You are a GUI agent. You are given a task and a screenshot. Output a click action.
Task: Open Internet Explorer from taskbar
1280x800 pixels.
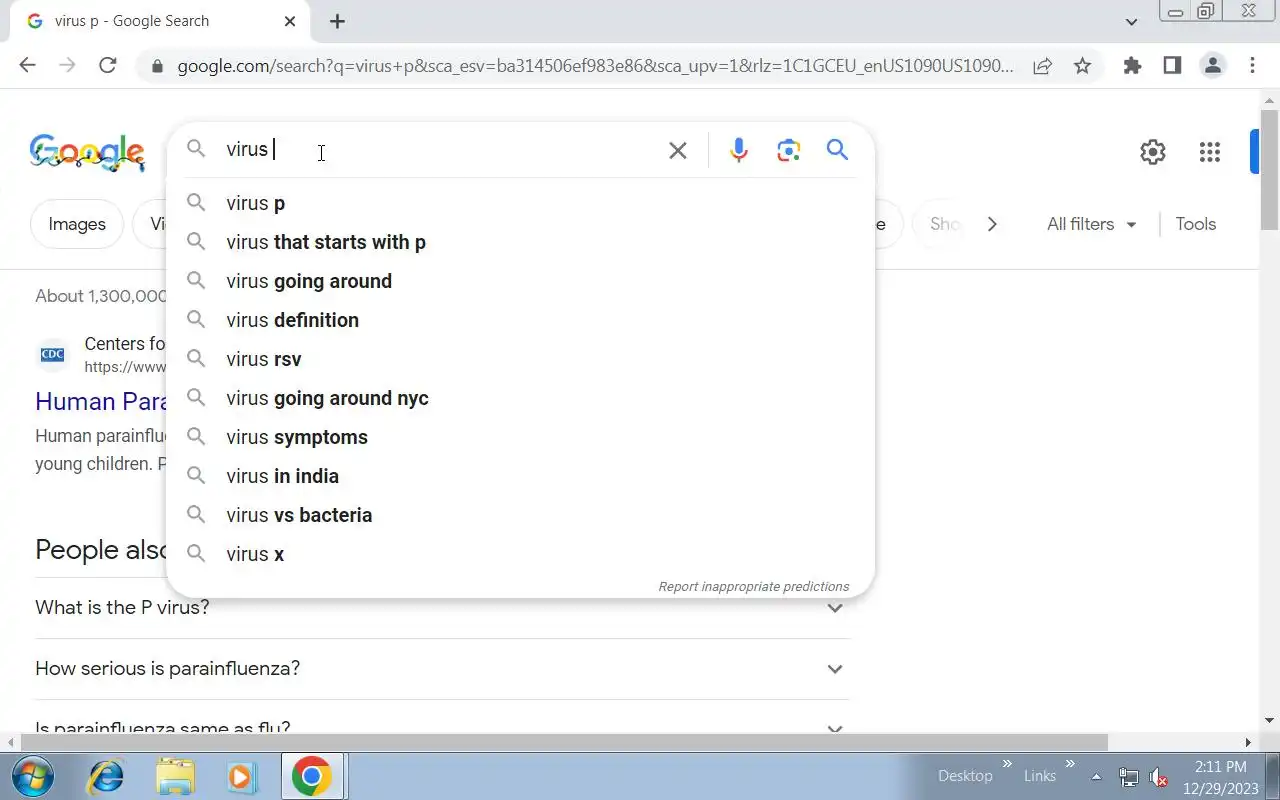pos(106,776)
